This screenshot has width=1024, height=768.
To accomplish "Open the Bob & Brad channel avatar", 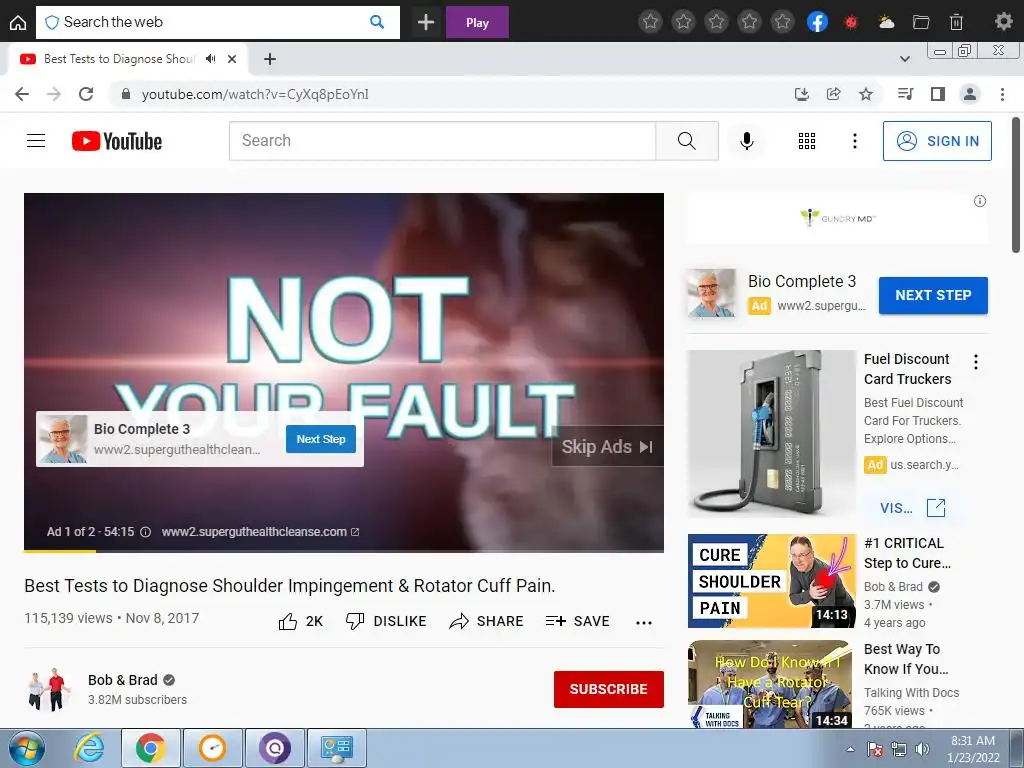I will tap(49, 689).
